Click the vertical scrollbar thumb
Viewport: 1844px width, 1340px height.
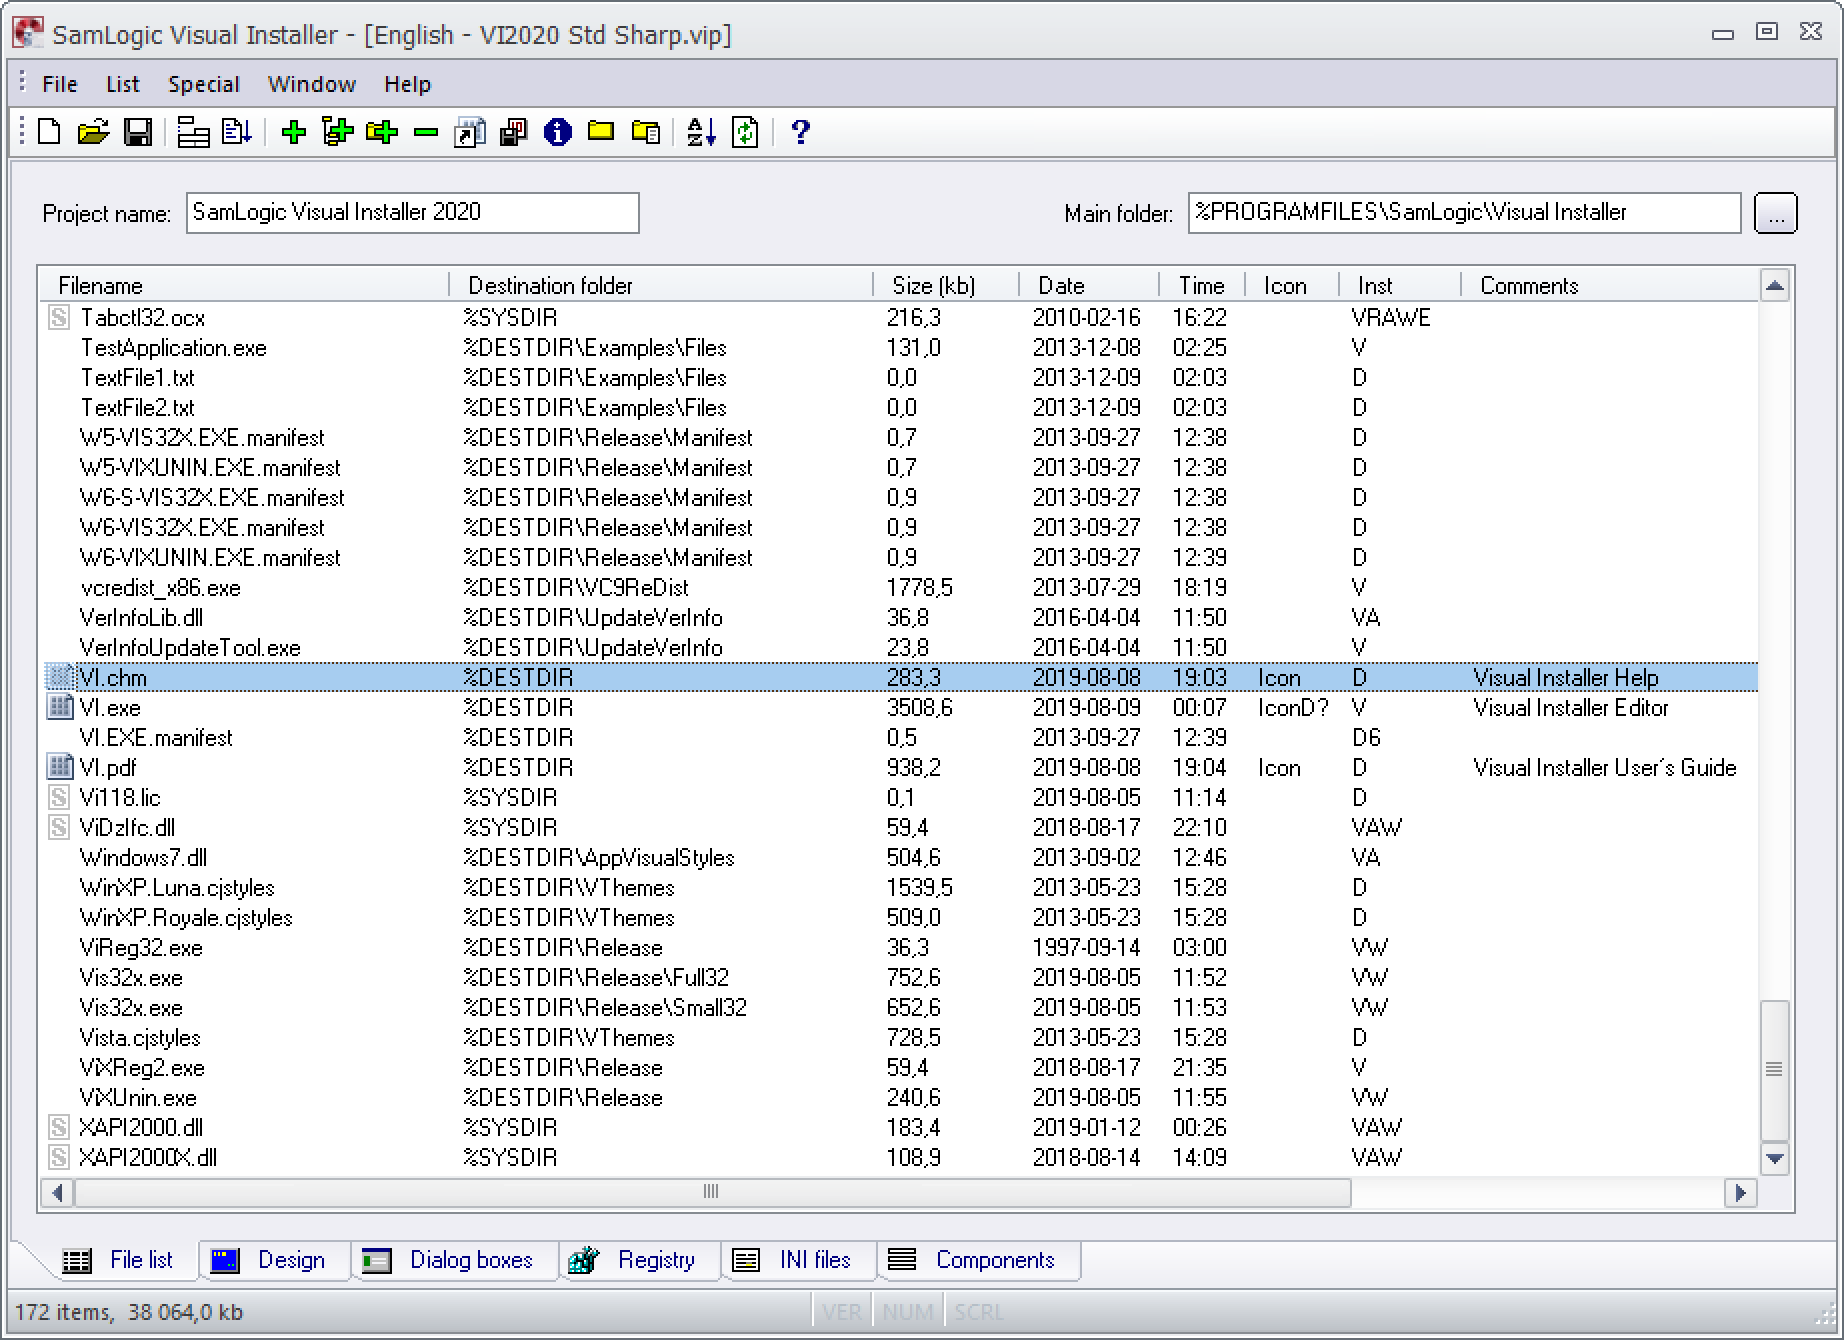click(1775, 1070)
